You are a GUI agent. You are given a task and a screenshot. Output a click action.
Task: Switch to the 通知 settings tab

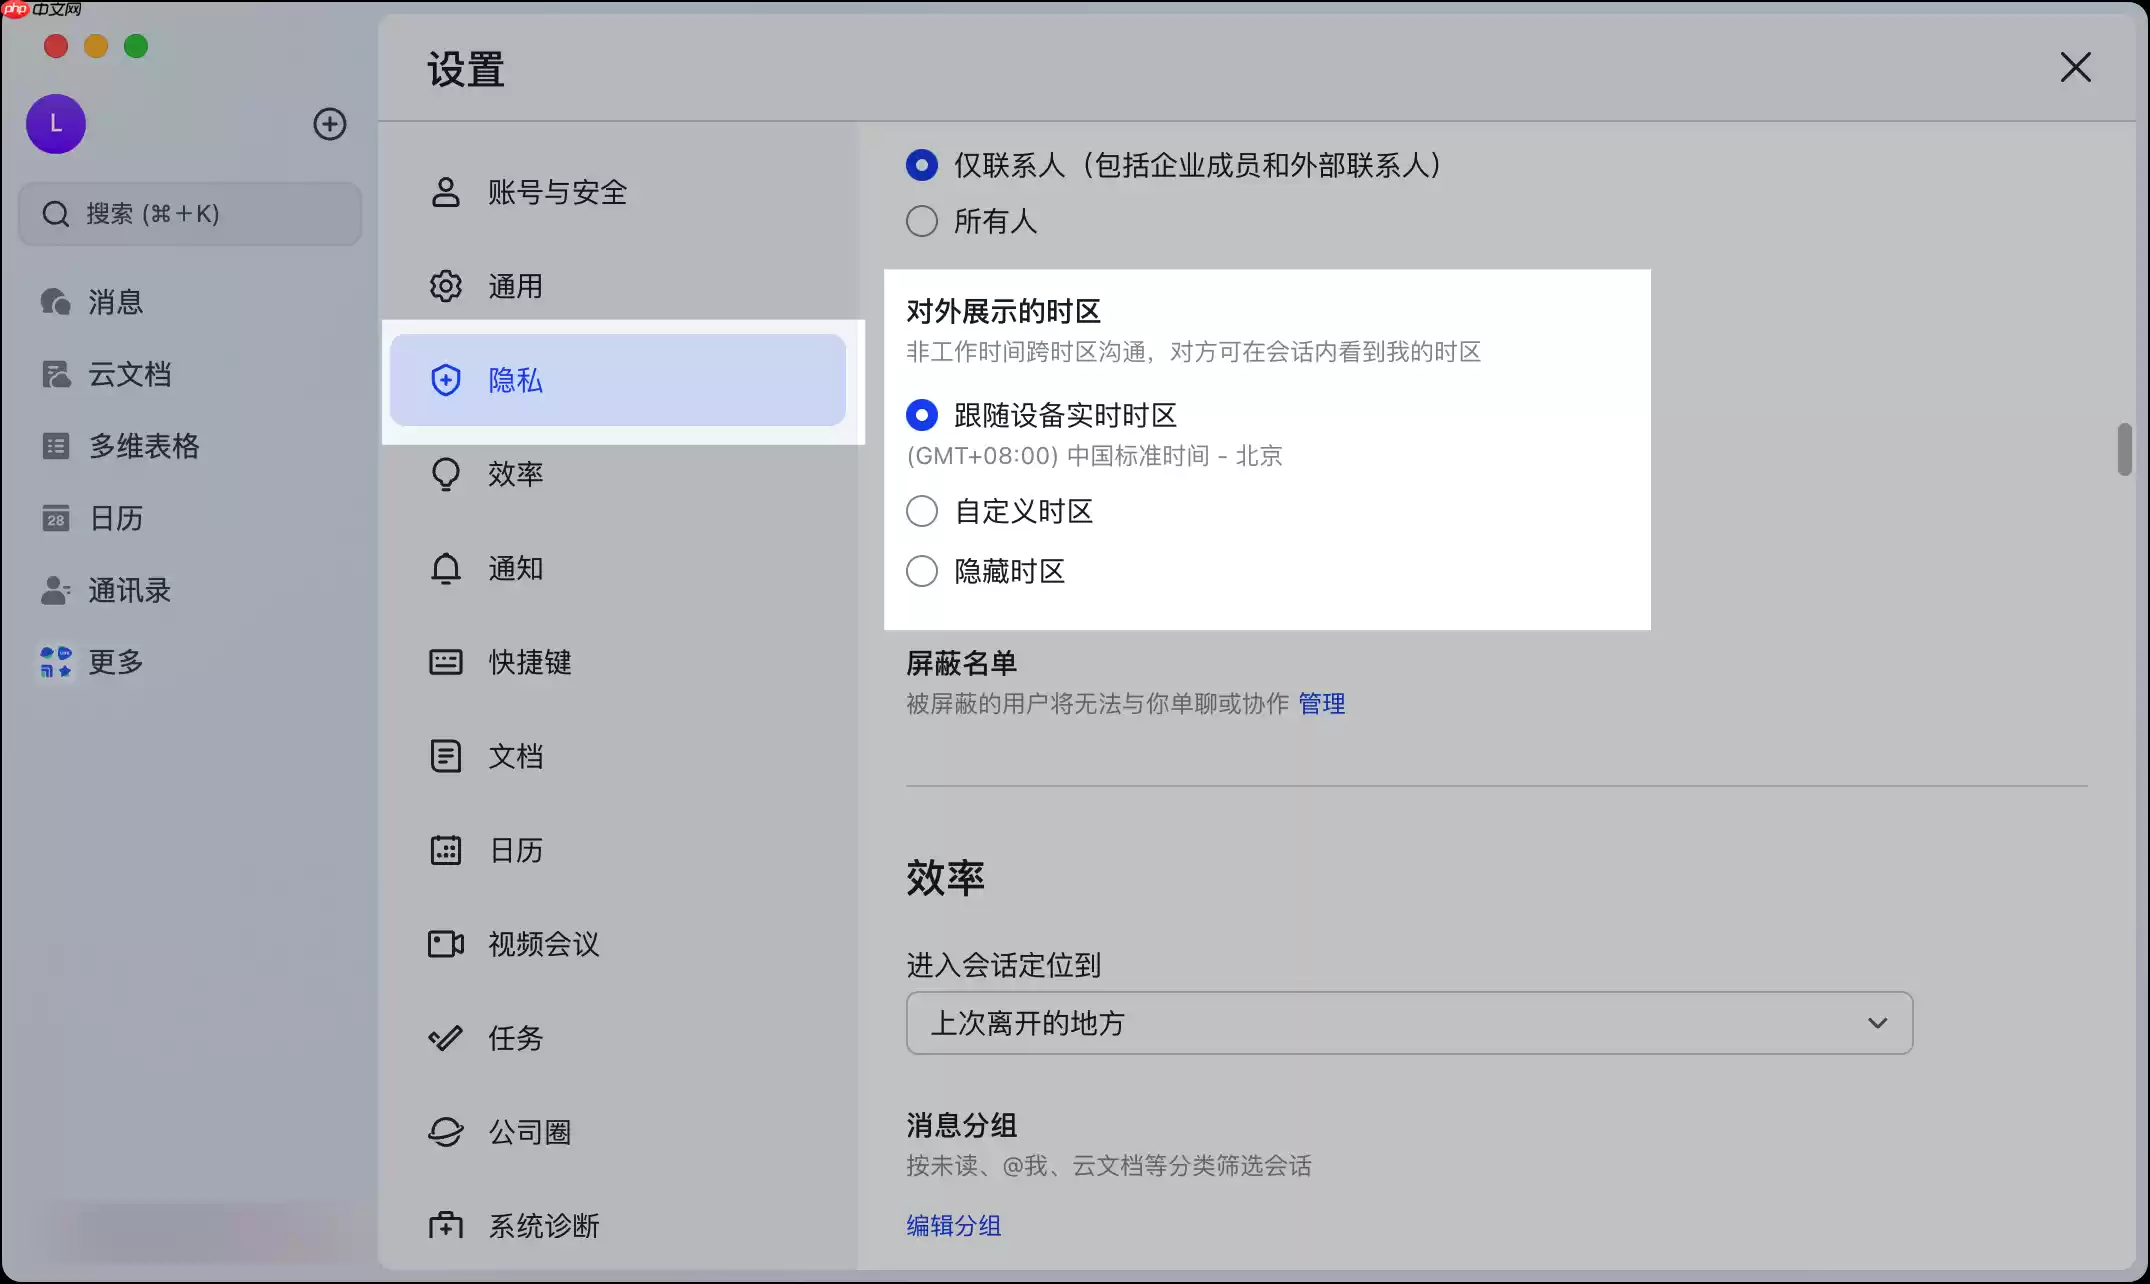514,568
